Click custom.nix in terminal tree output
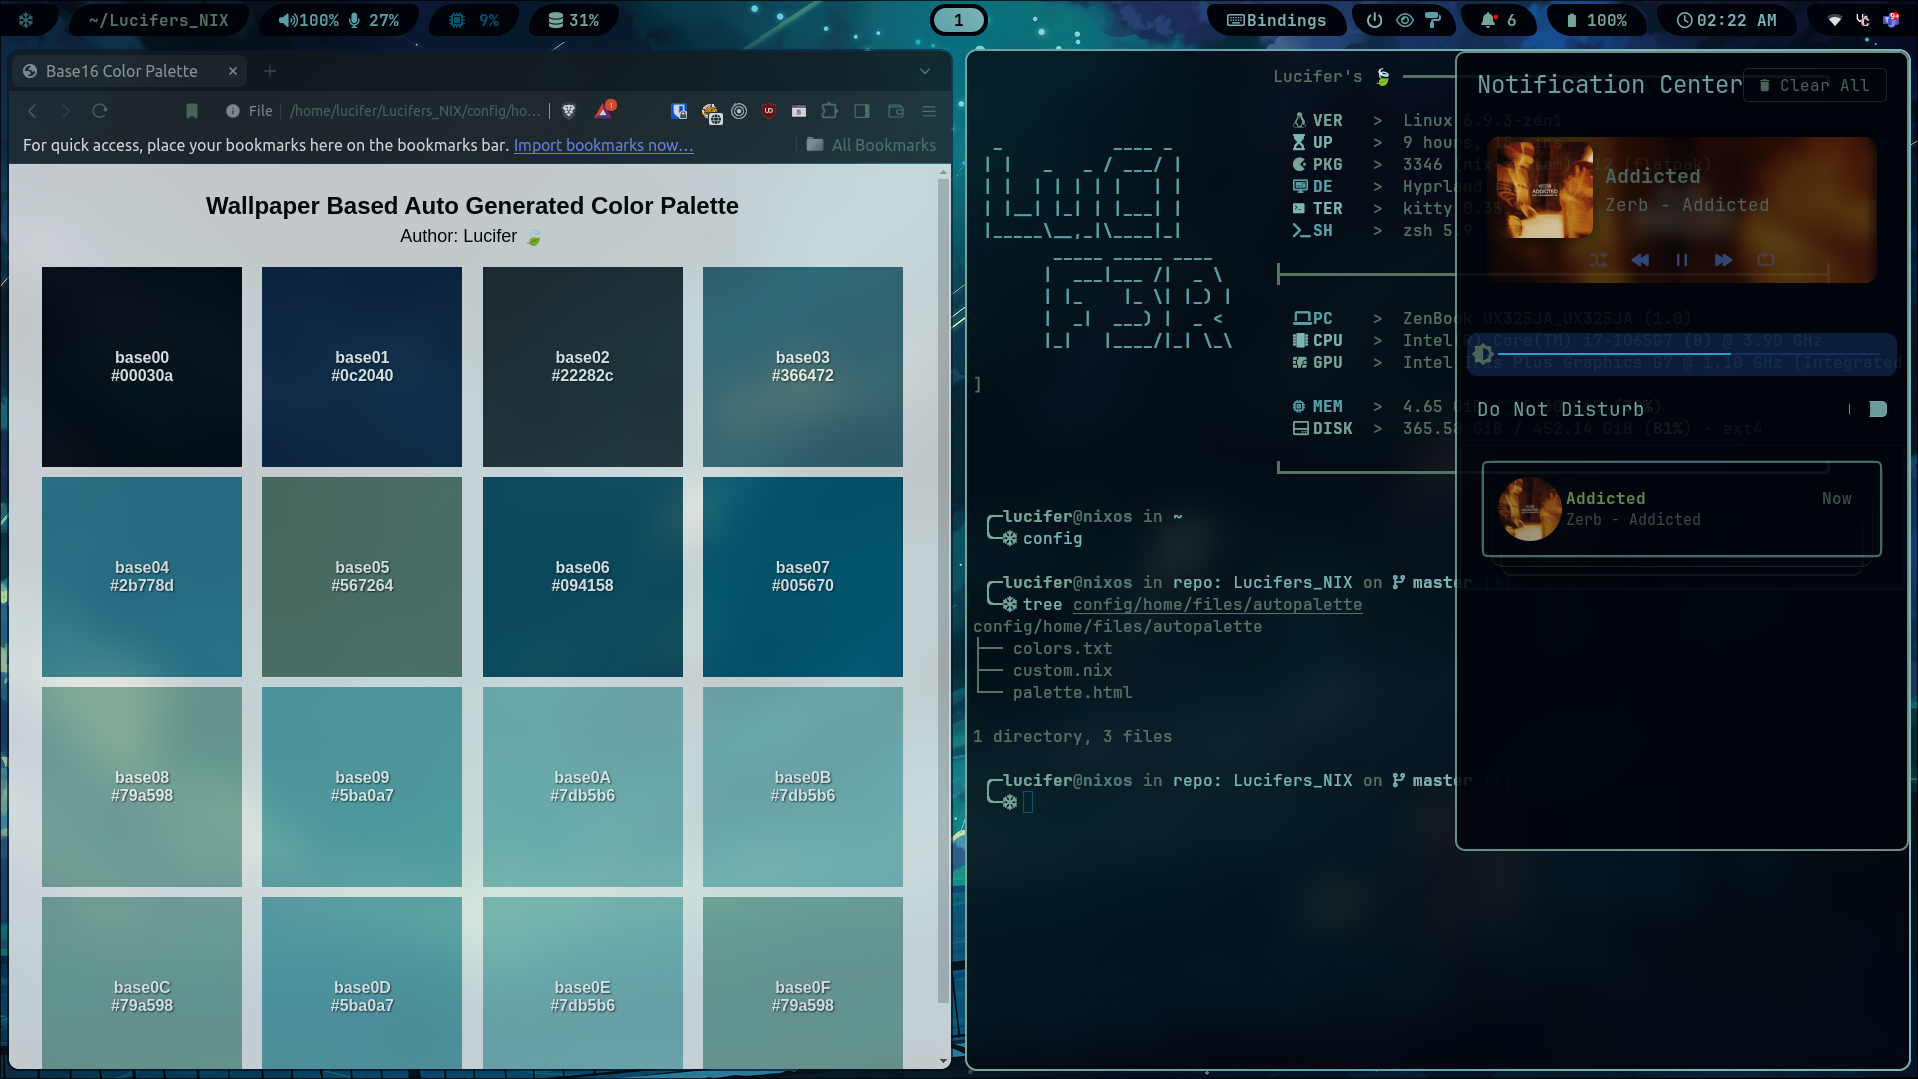Viewport: 1918px width, 1079px height. pos(1062,671)
